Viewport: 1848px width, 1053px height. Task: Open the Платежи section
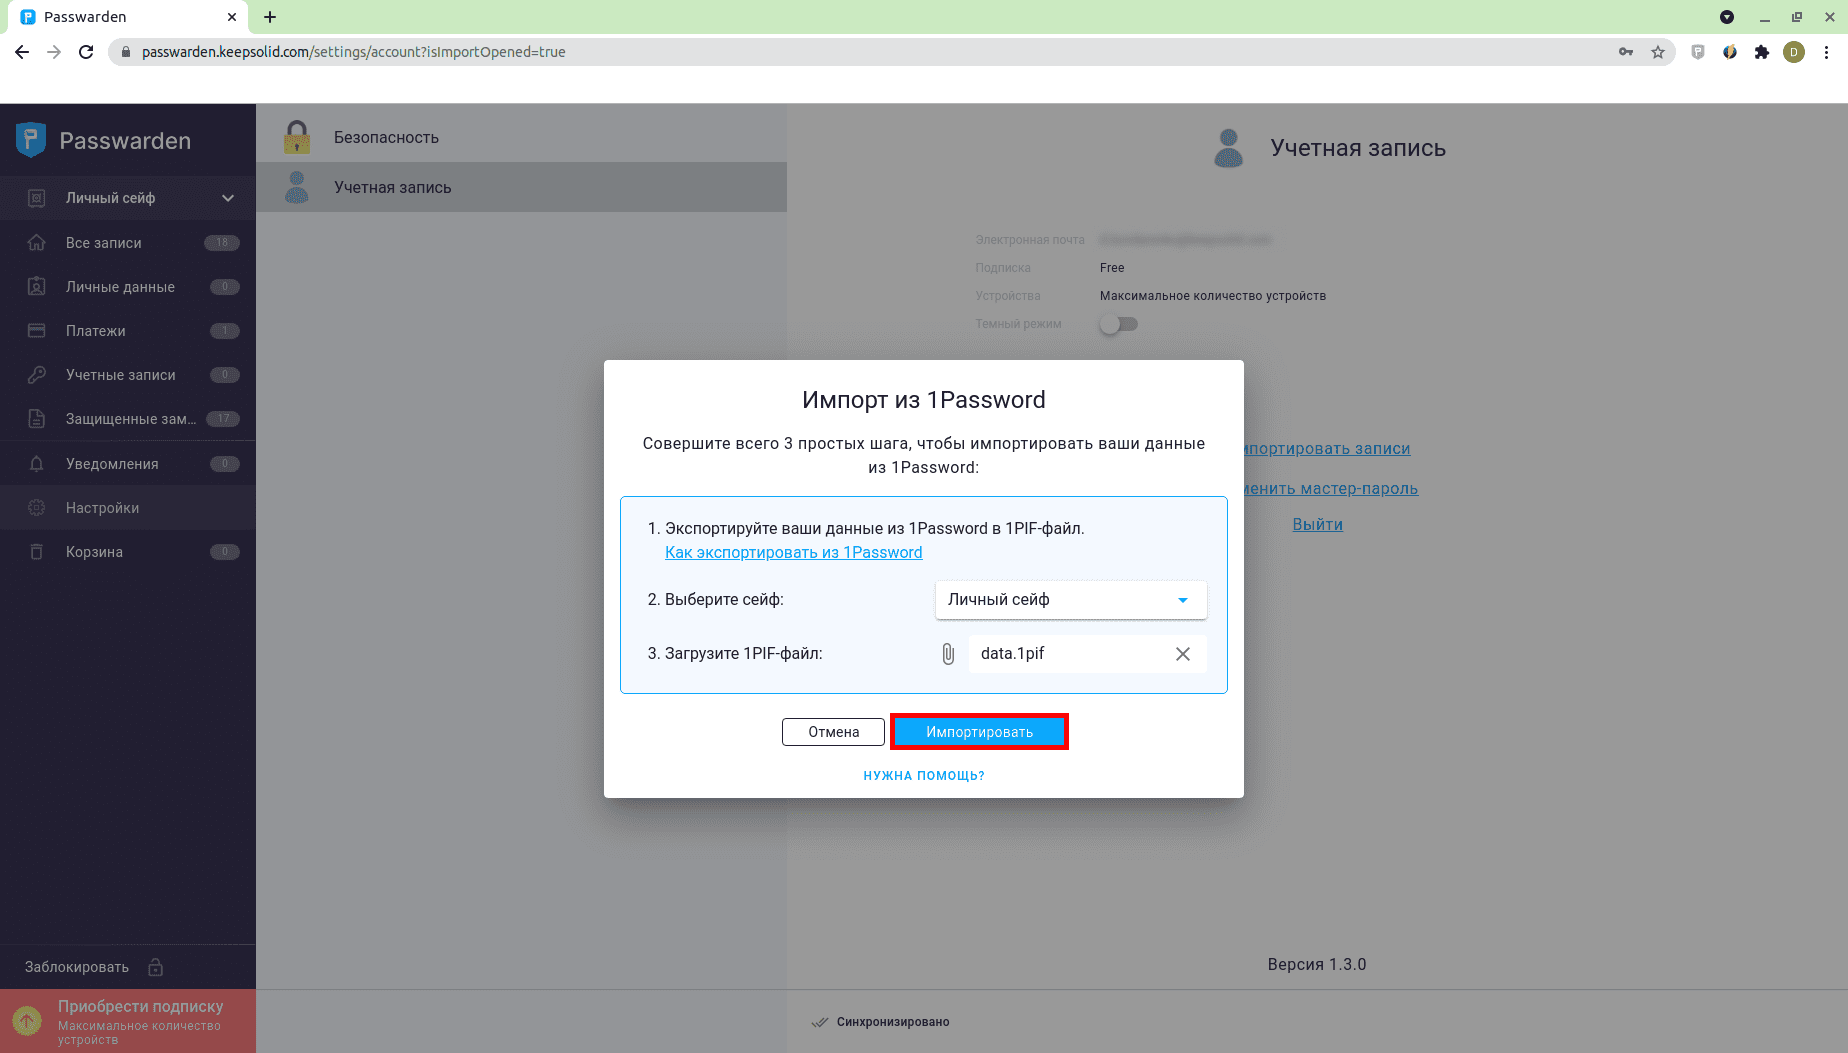[x=96, y=331]
